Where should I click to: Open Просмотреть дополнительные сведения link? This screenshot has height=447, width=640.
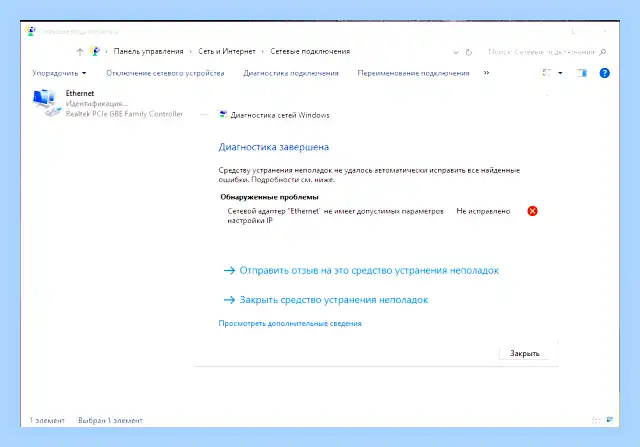click(x=290, y=323)
